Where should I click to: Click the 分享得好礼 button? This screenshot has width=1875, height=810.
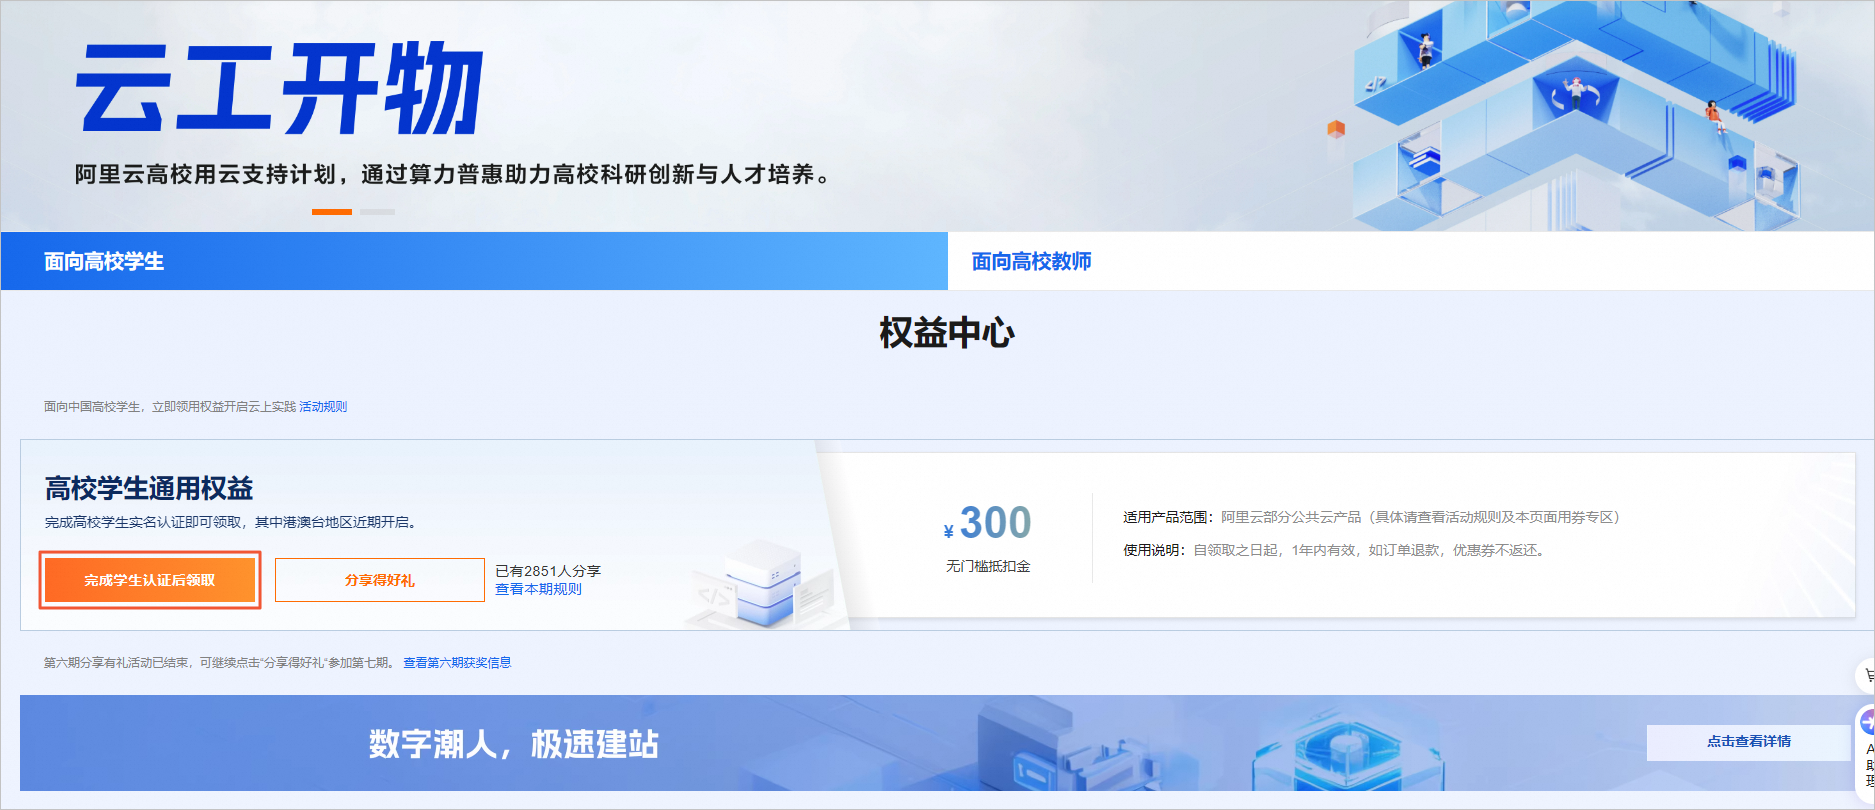coord(380,580)
